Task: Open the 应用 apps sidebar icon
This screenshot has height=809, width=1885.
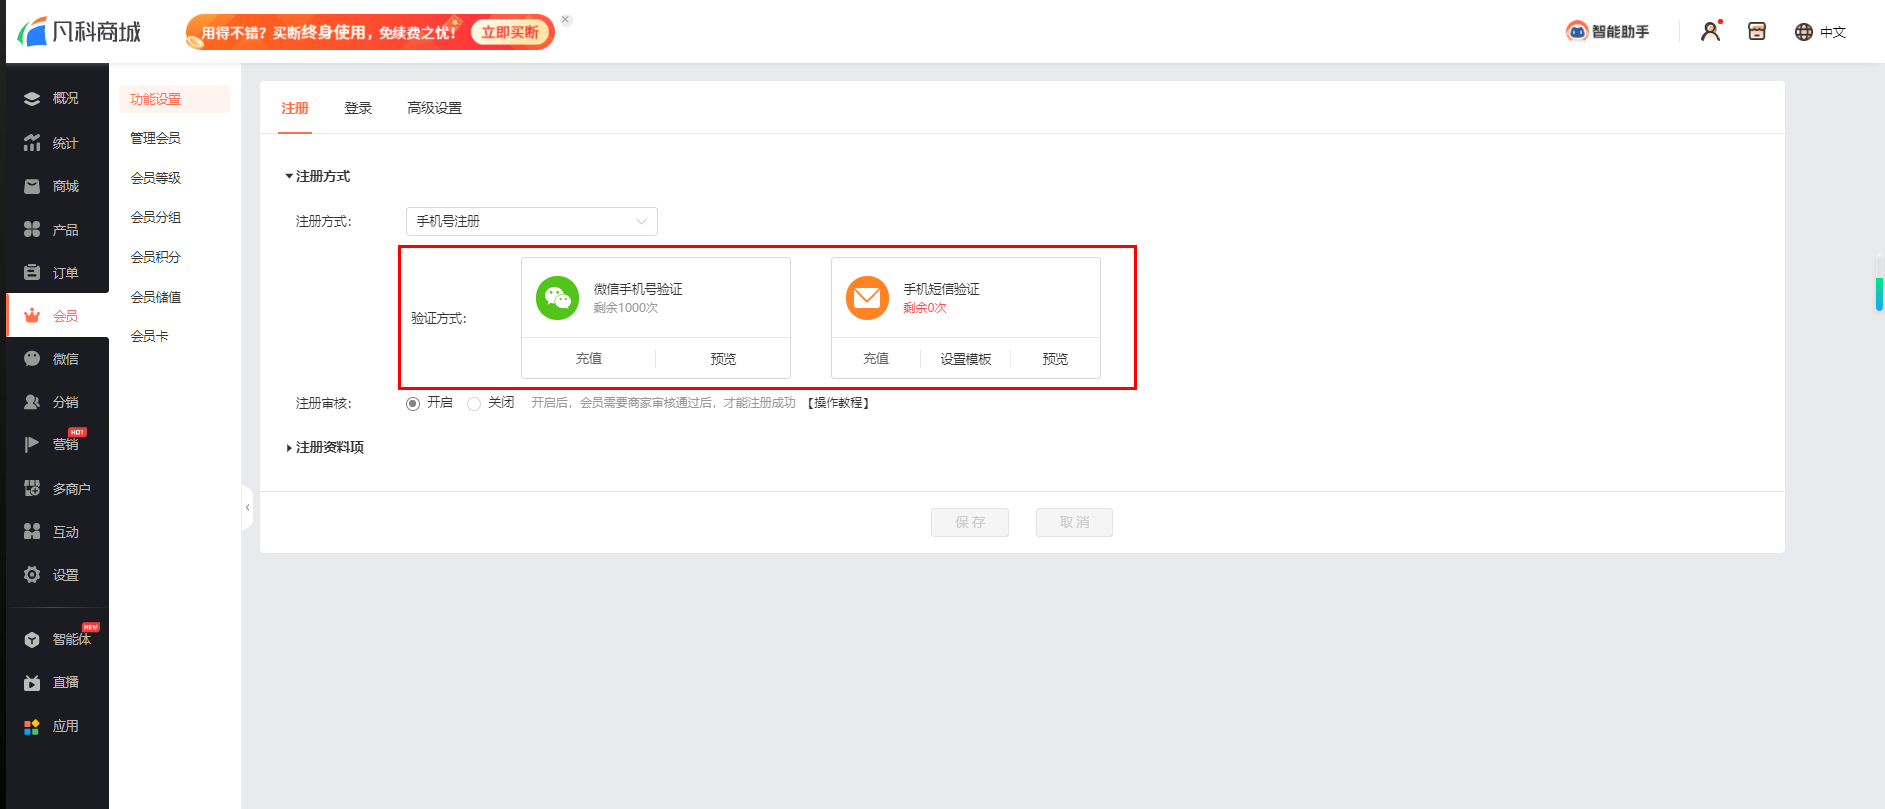Action: point(32,726)
